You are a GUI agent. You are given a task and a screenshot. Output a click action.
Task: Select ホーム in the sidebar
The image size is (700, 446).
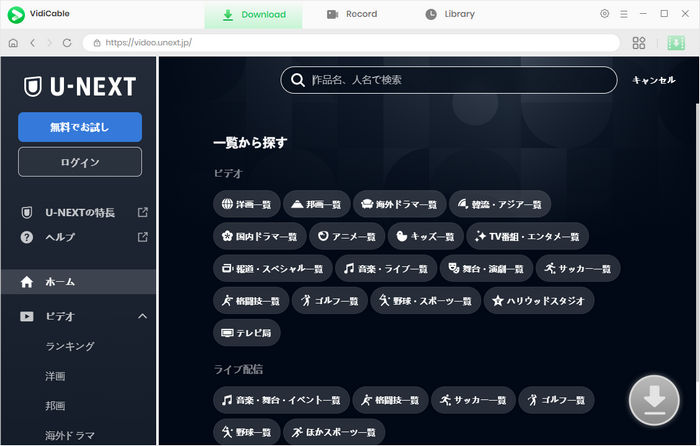coord(79,282)
